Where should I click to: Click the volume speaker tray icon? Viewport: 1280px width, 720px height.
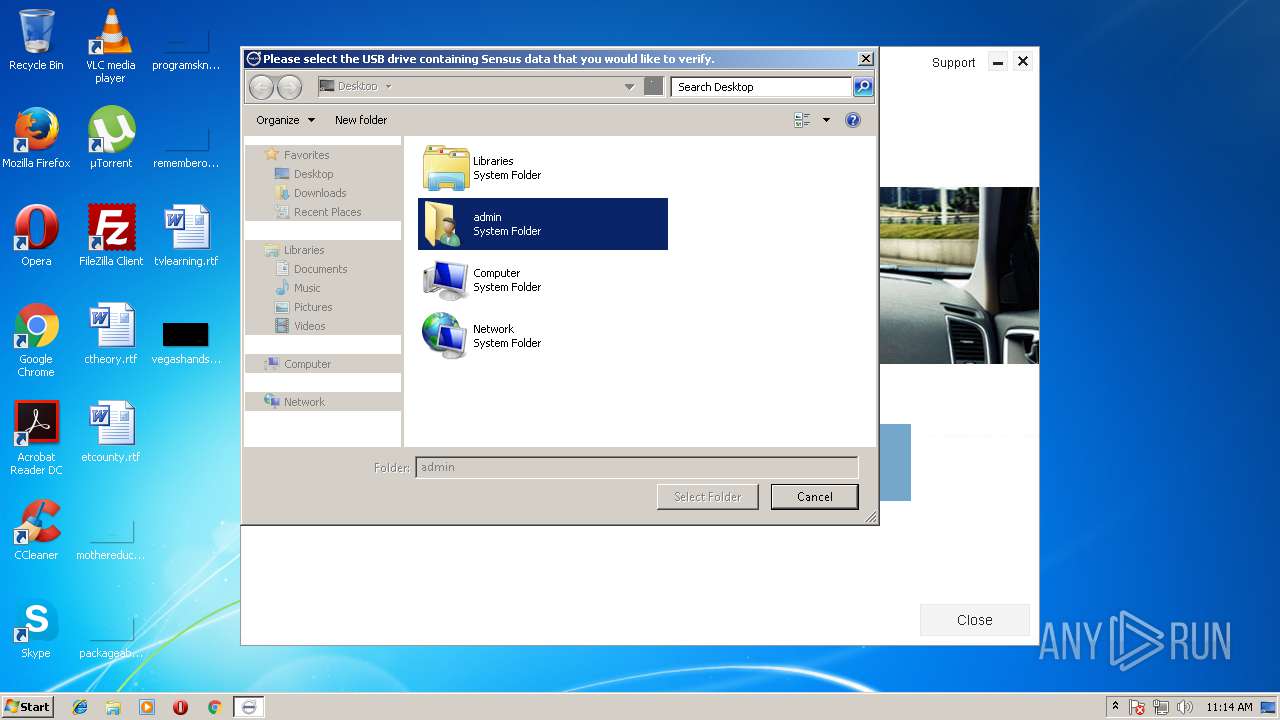(x=1185, y=707)
